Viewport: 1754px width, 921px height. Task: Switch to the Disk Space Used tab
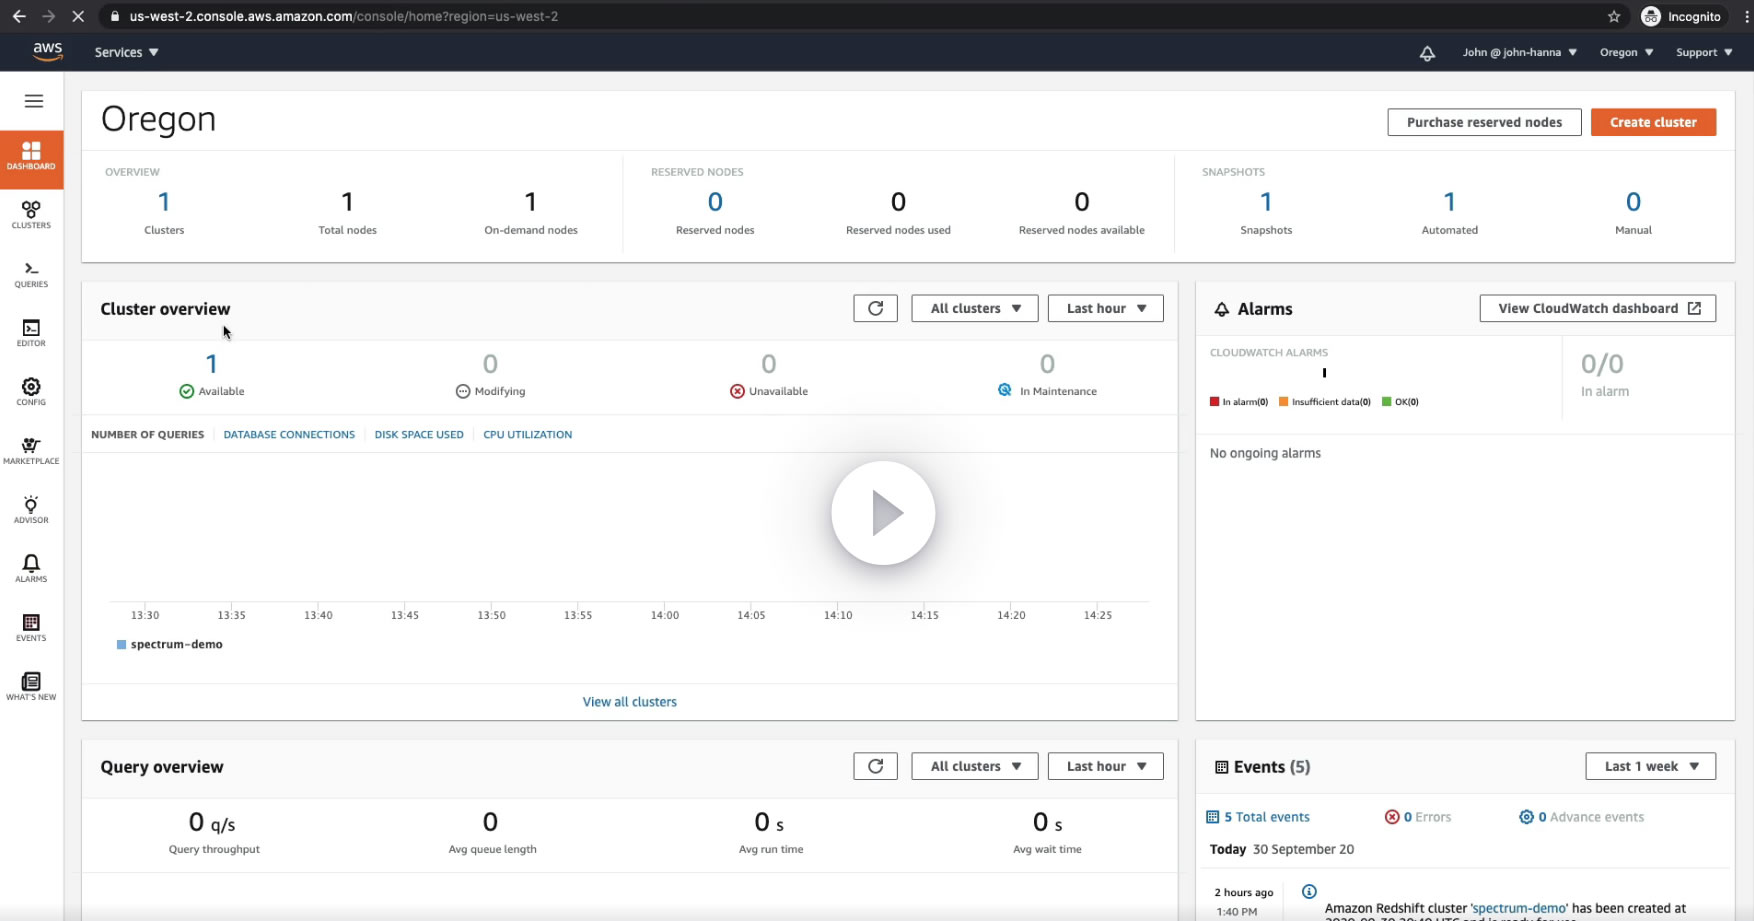(419, 434)
